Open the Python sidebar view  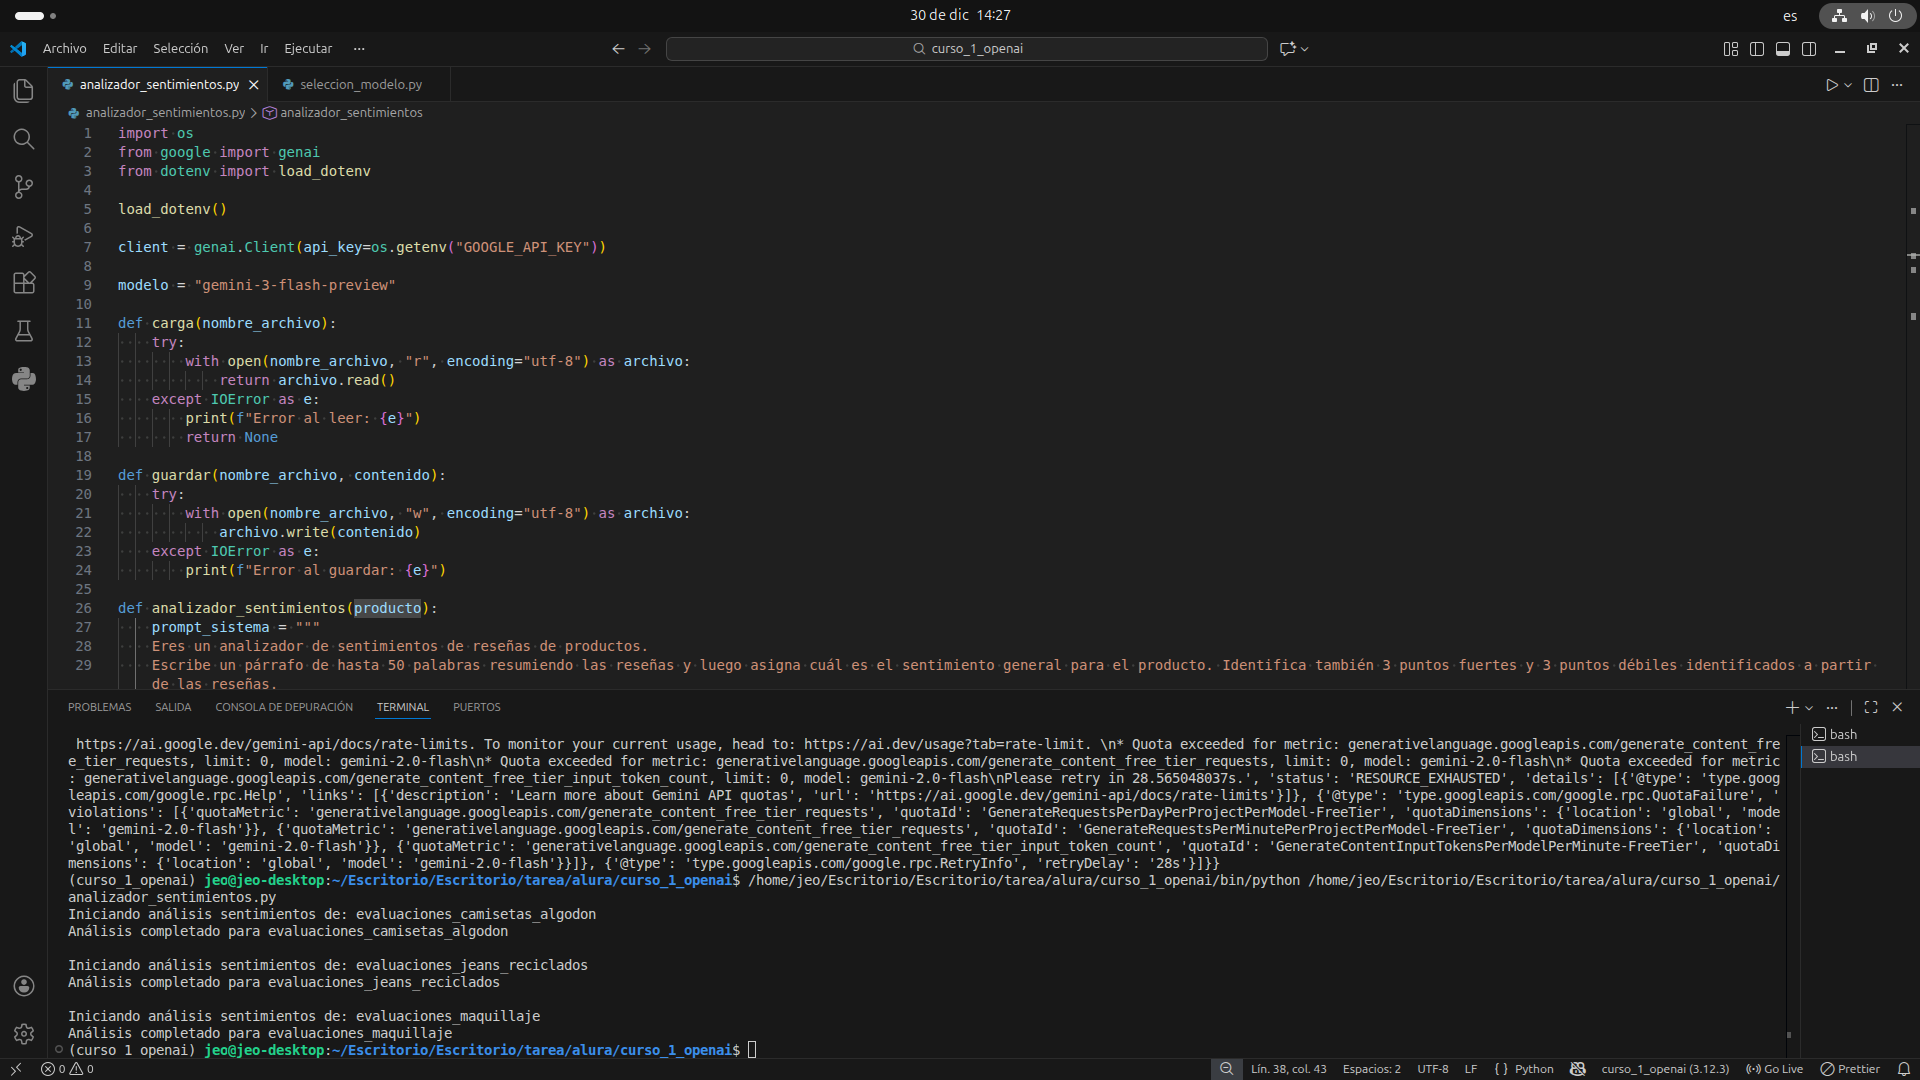point(24,379)
